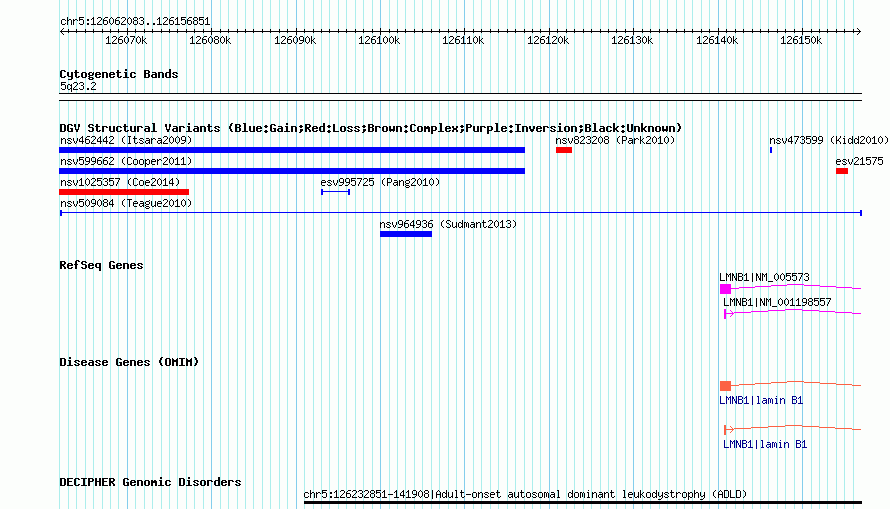Click the 'nsv509084 (Teague2010)' label
The width and height of the screenshot is (890, 509).
pos(126,203)
